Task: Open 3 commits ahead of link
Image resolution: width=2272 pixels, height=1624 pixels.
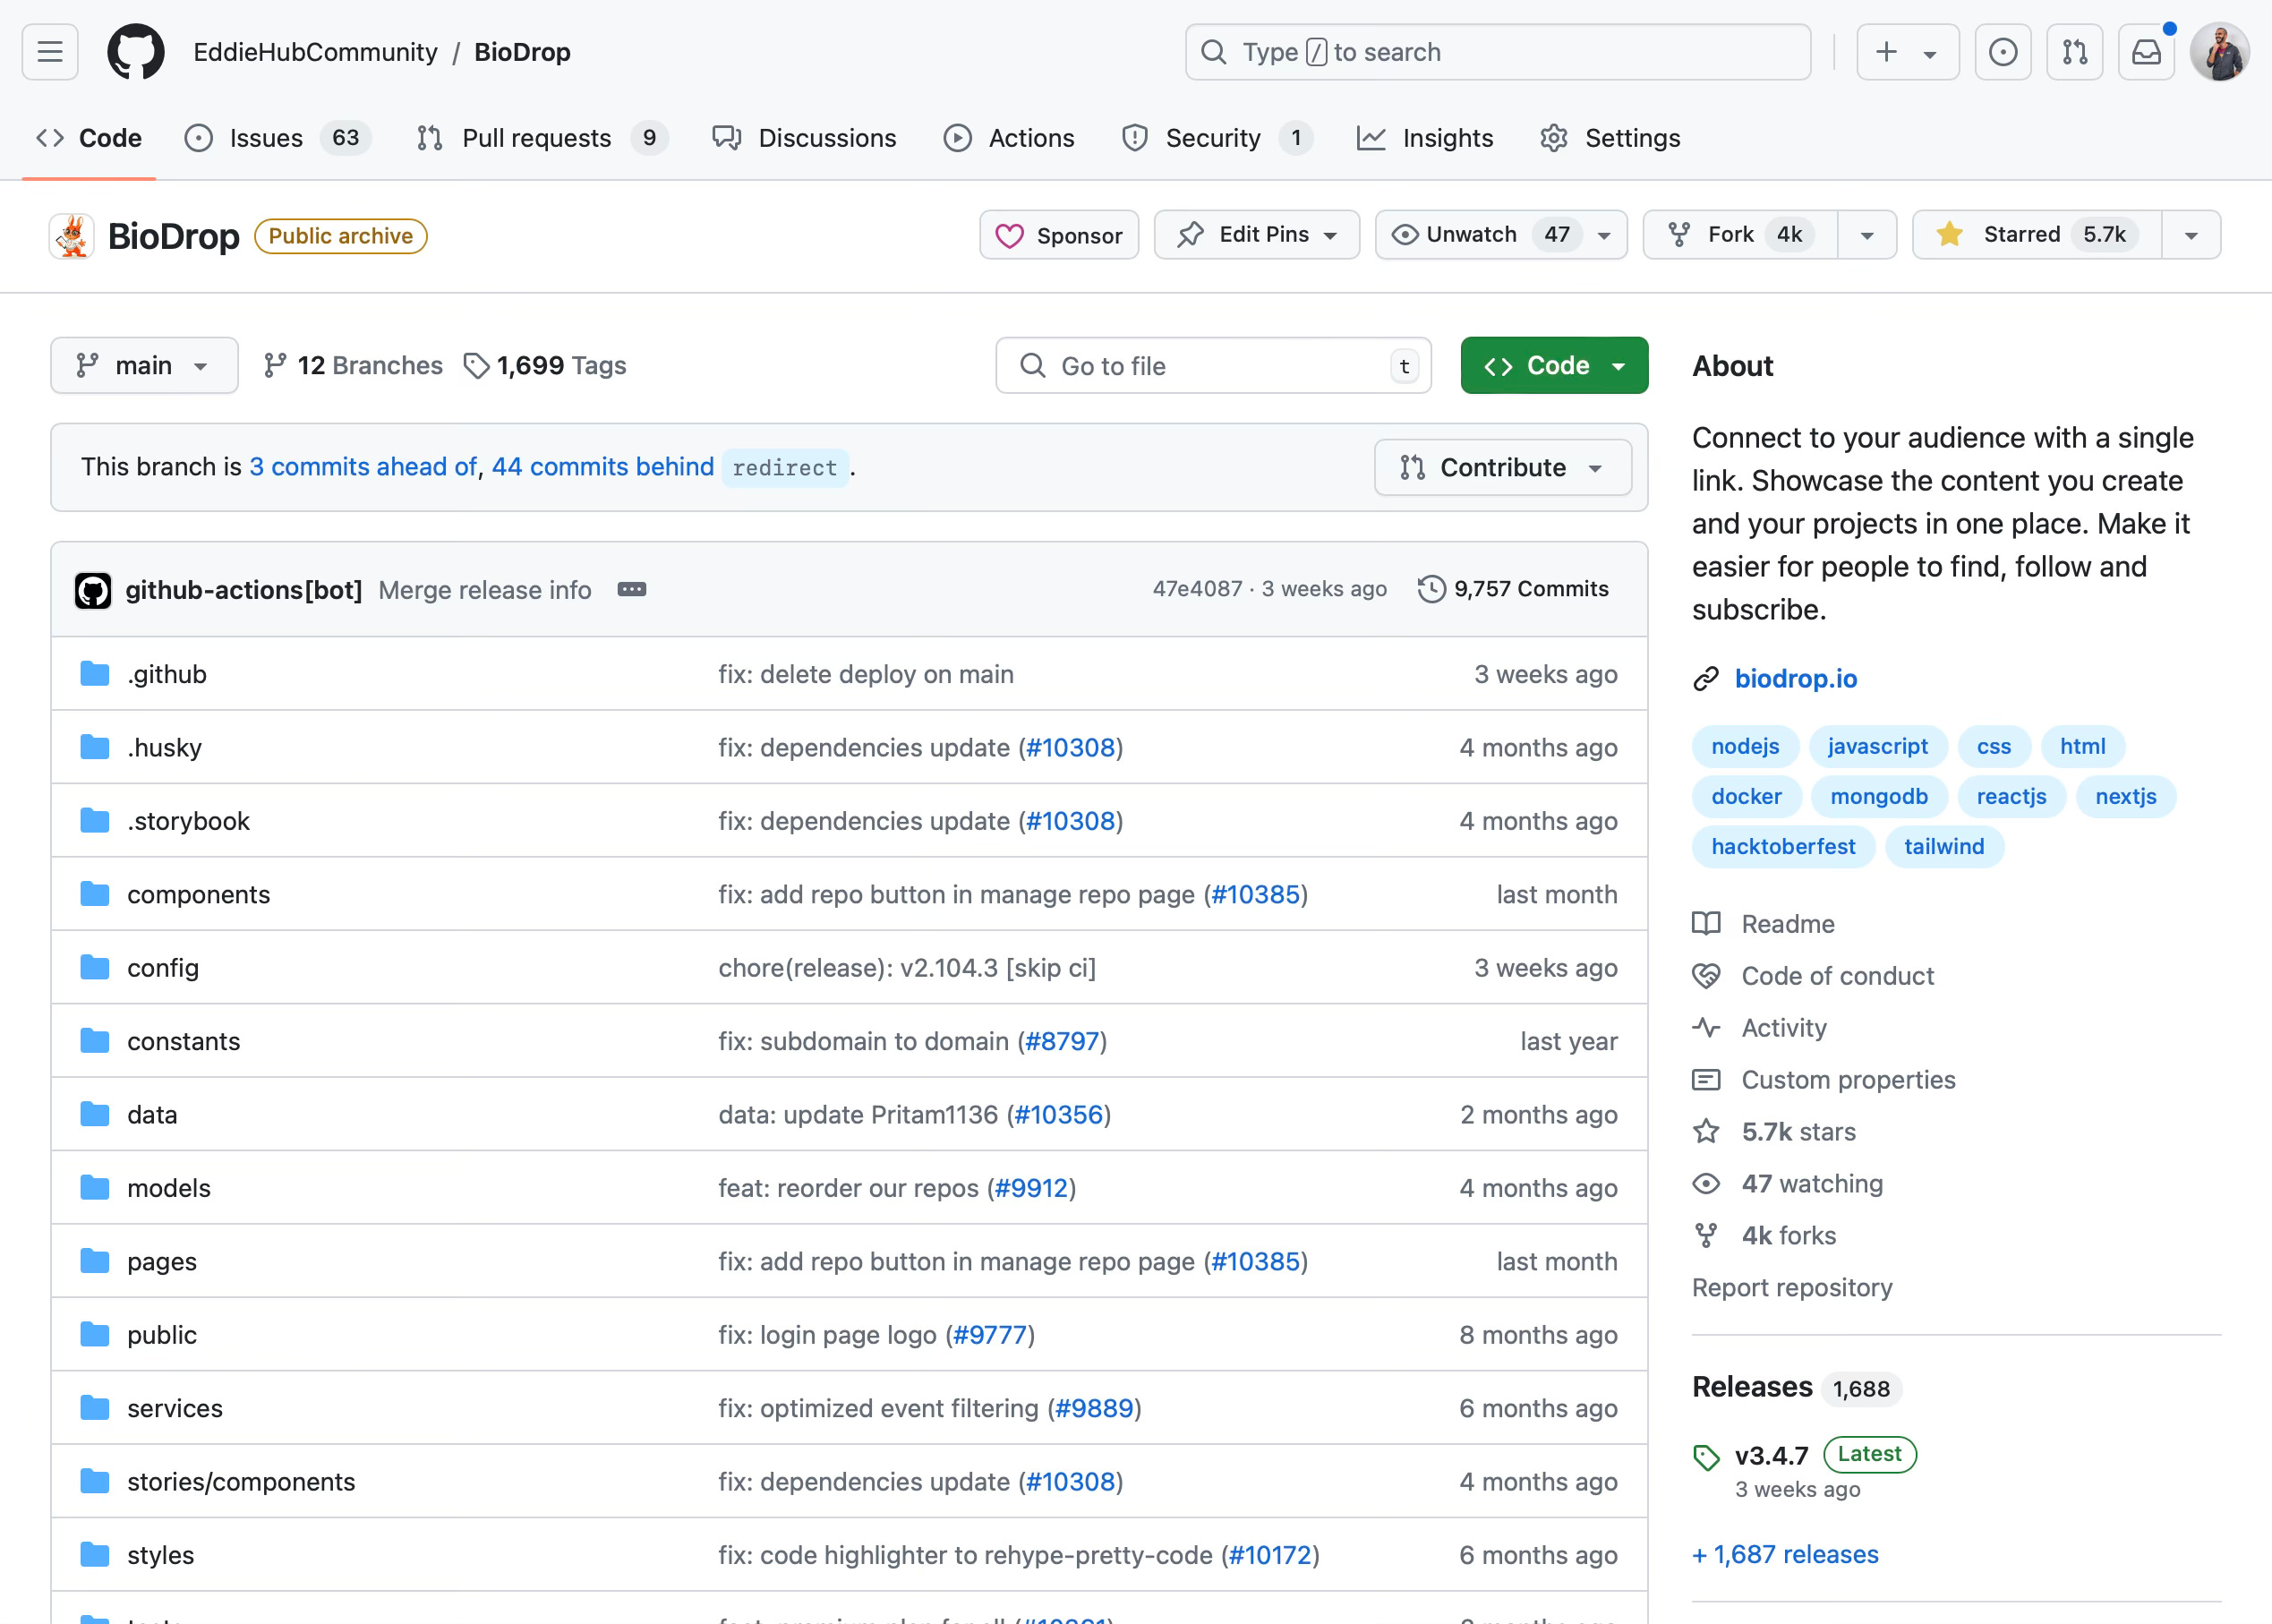Action: (363, 467)
